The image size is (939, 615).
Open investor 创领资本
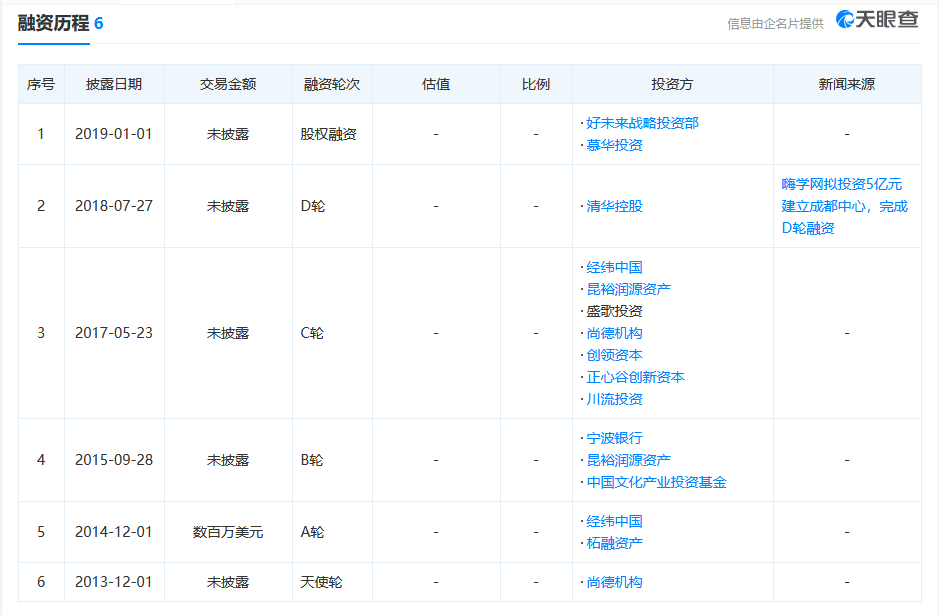[614, 355]
